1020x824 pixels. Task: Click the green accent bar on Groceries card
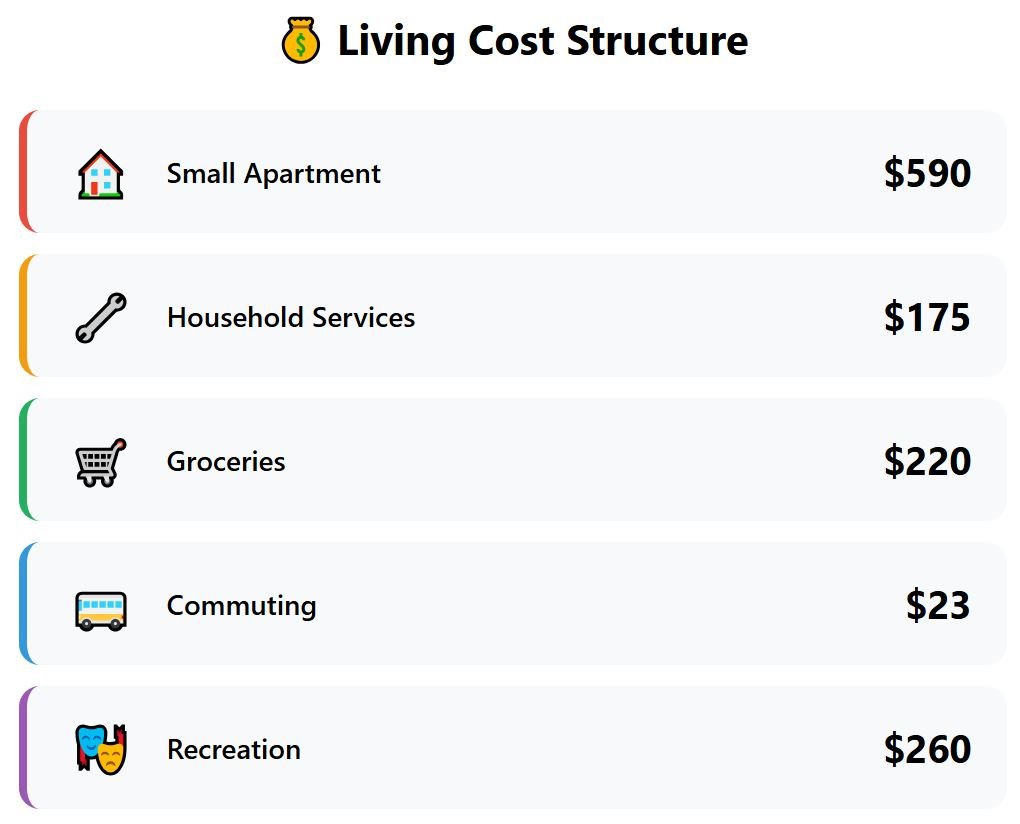(22, 460)
